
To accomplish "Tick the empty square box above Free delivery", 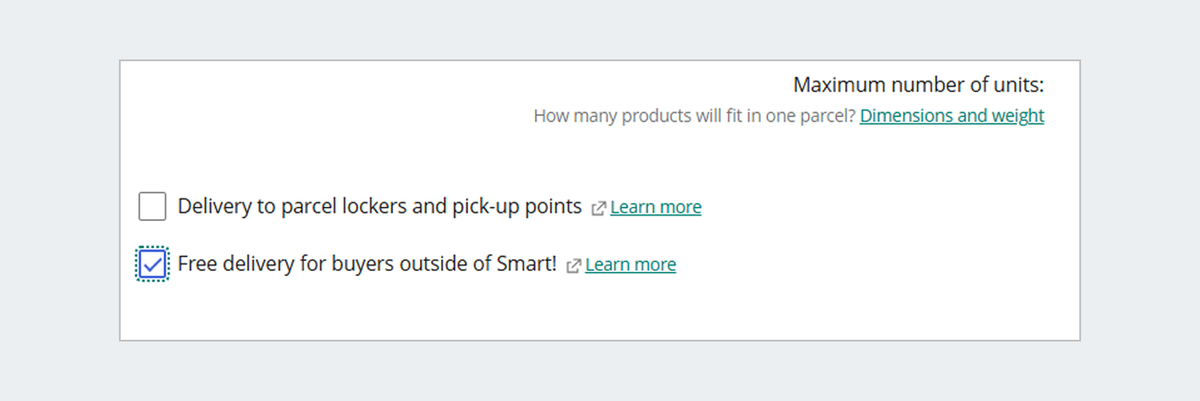I will point(152,207).
